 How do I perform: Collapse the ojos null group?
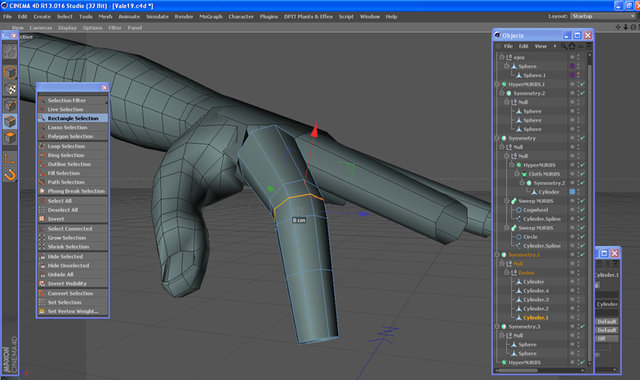502,57
